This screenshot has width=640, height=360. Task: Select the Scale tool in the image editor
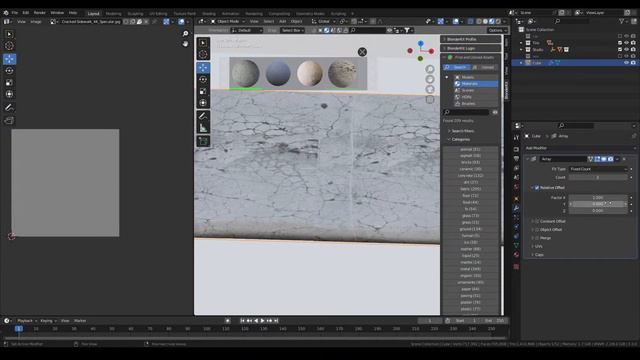[9, 82]
